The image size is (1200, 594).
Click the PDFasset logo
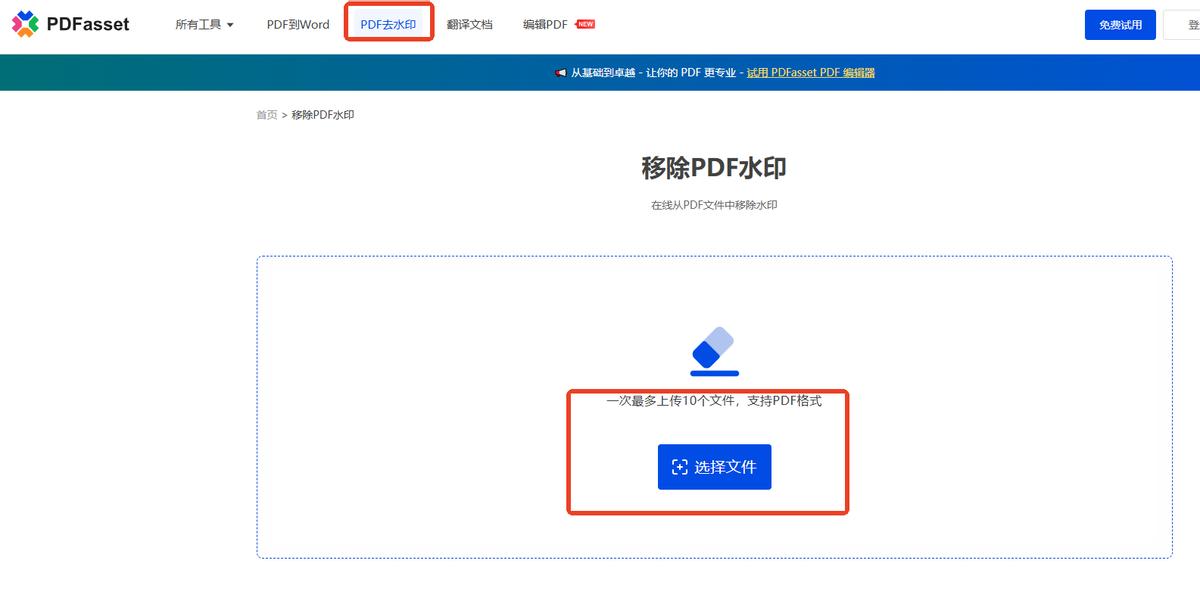click(70, 24)
